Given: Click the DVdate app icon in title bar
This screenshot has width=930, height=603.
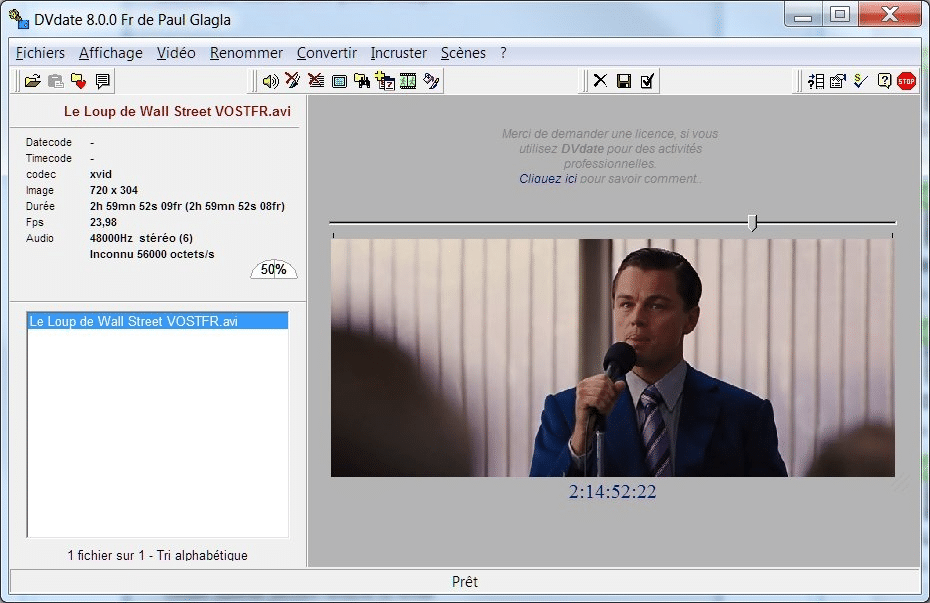Looking at the screenshot, I should point(19,19).
